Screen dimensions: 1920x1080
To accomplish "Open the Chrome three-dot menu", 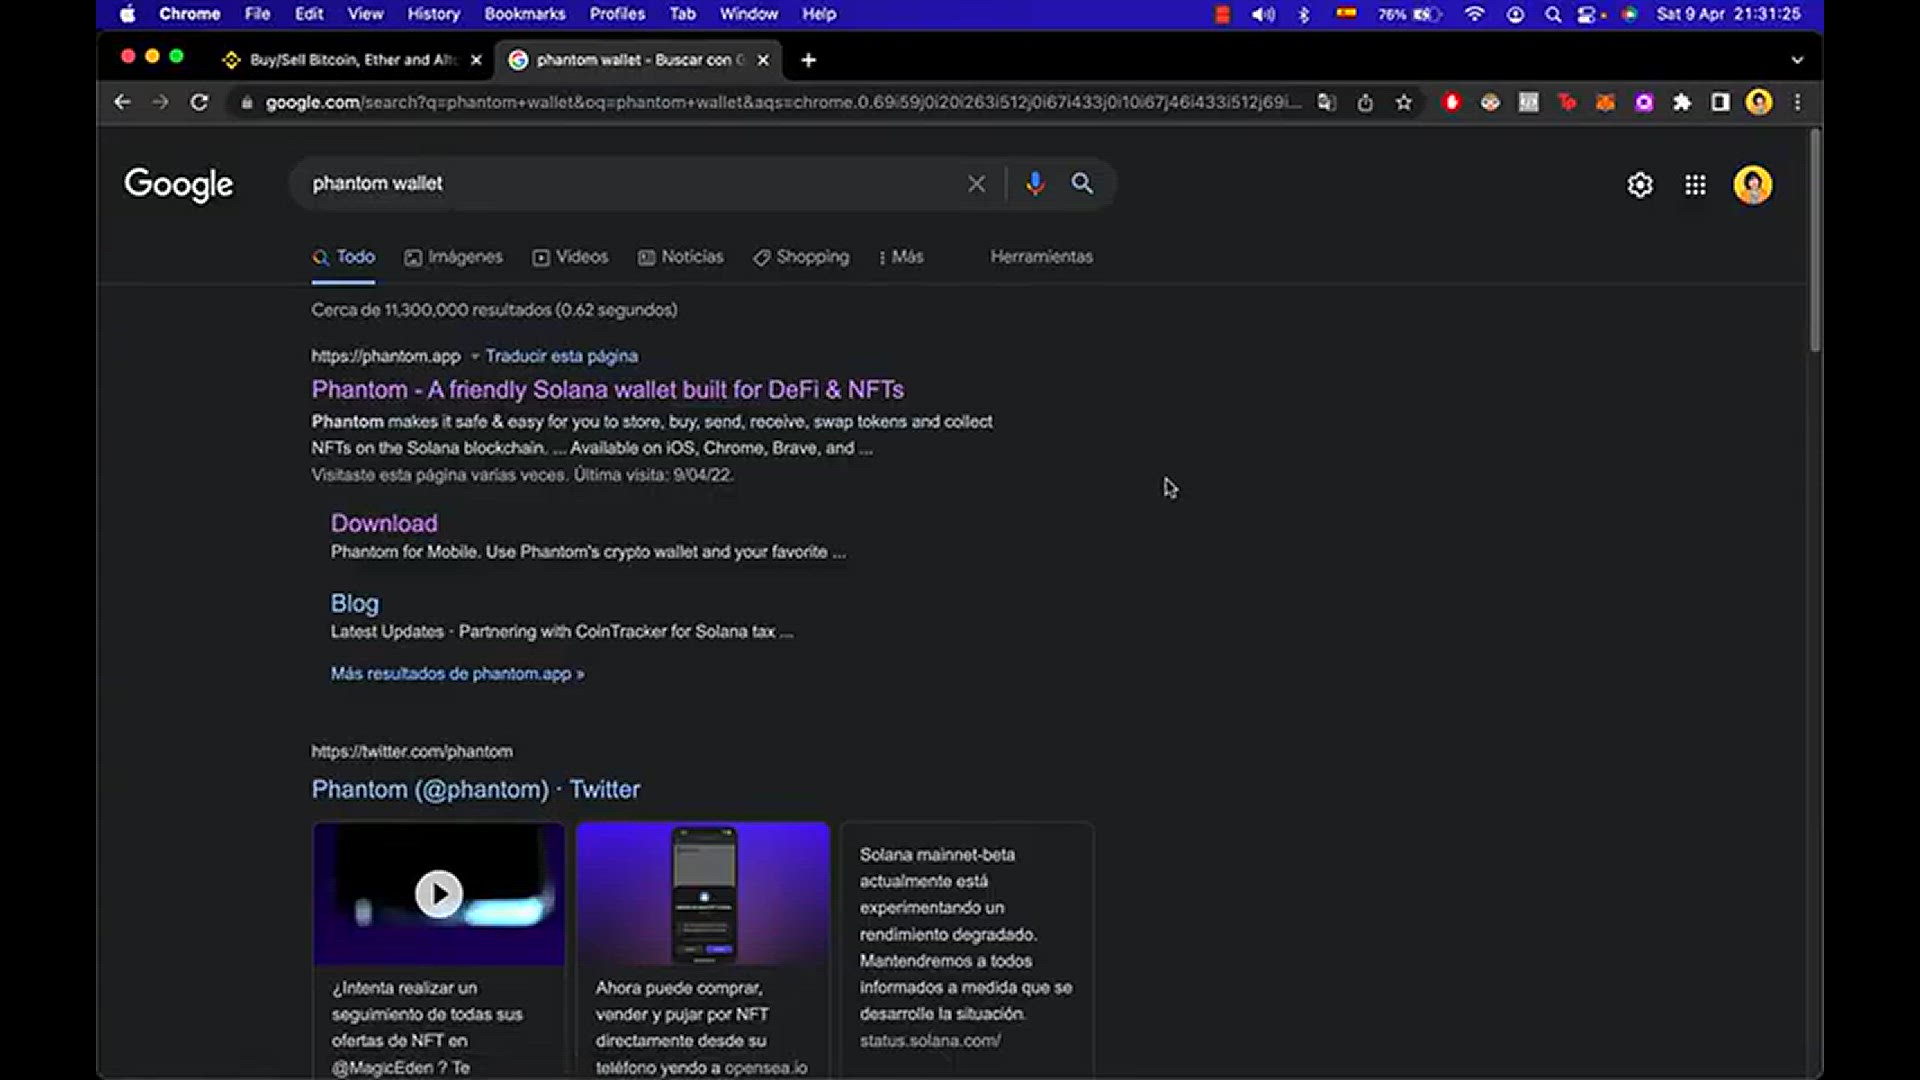I will 1797,102.
